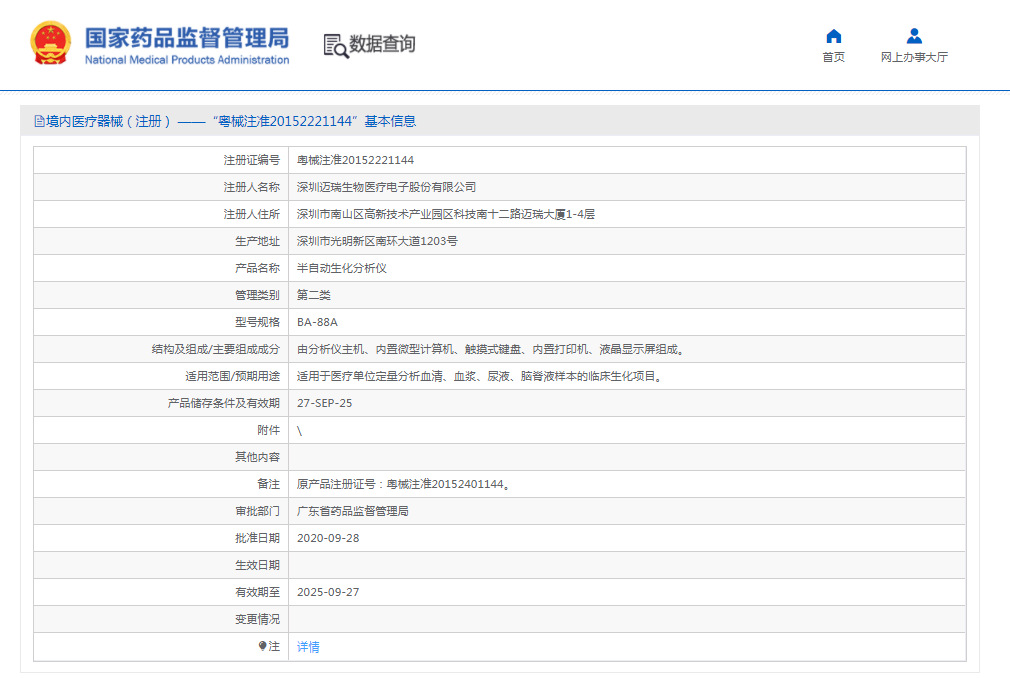Image resolution: width=1010 pixels, height=679 pixels.
Task: Click the national emblem logo
Action: 51,44
